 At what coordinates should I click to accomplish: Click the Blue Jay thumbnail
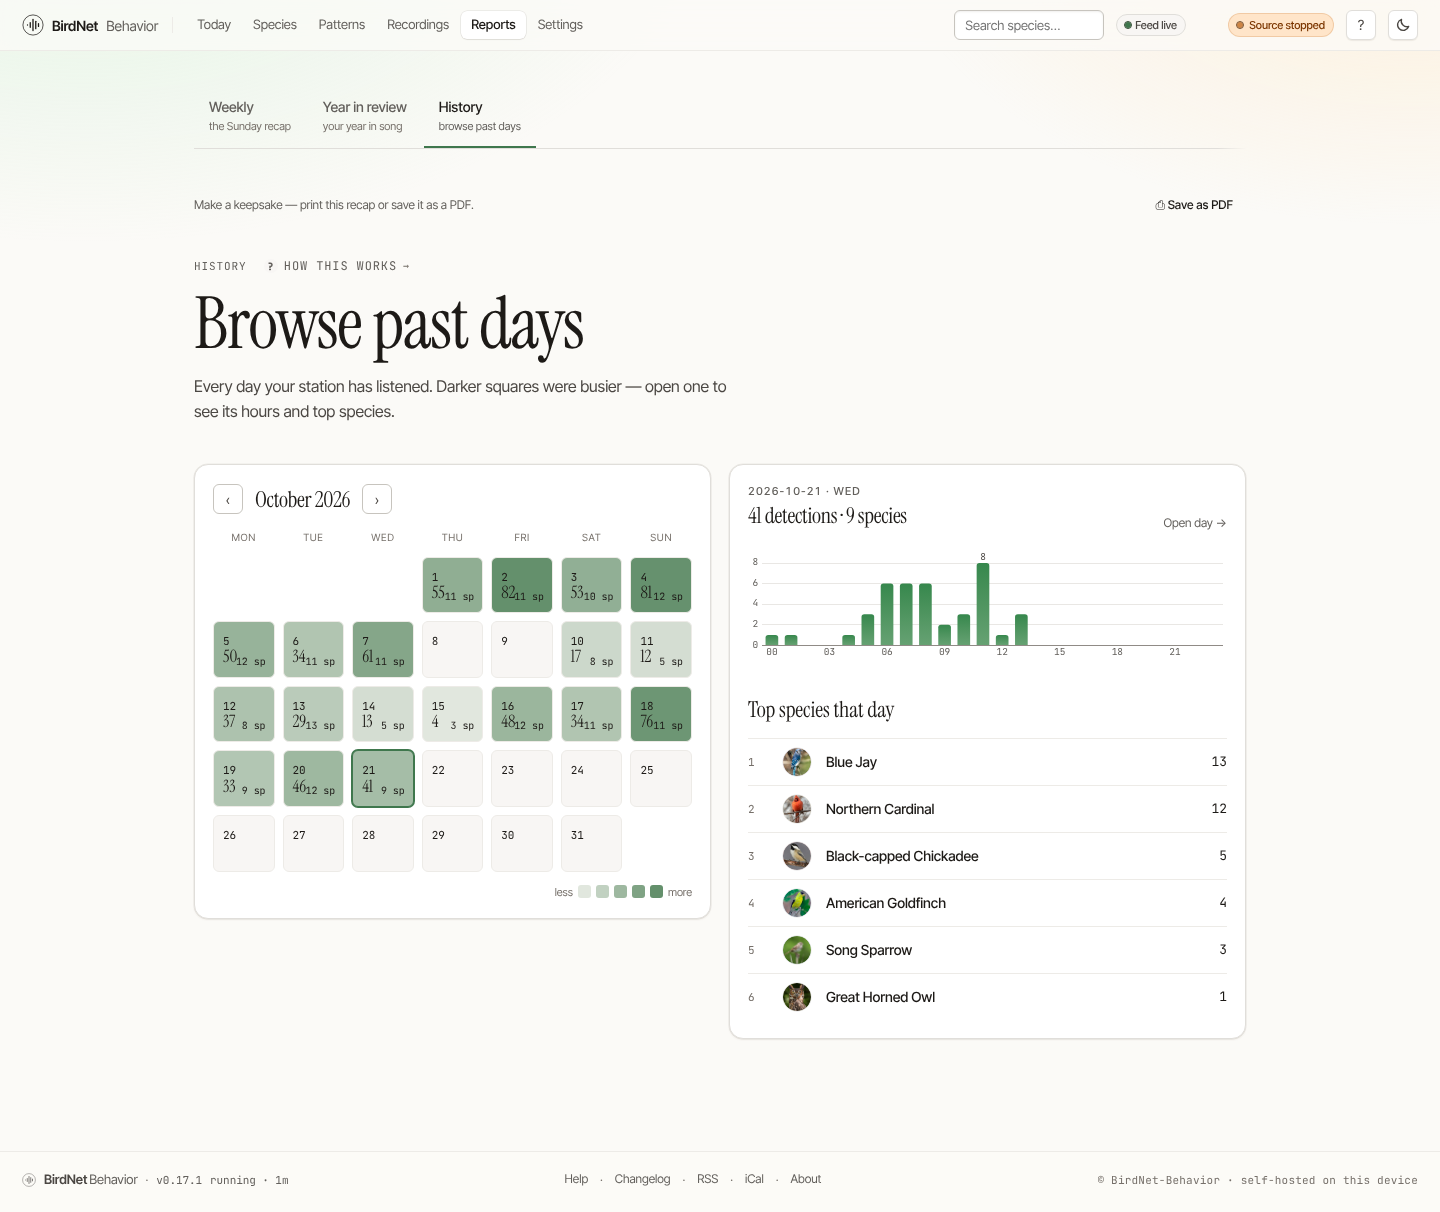click(x=797, y=762)
